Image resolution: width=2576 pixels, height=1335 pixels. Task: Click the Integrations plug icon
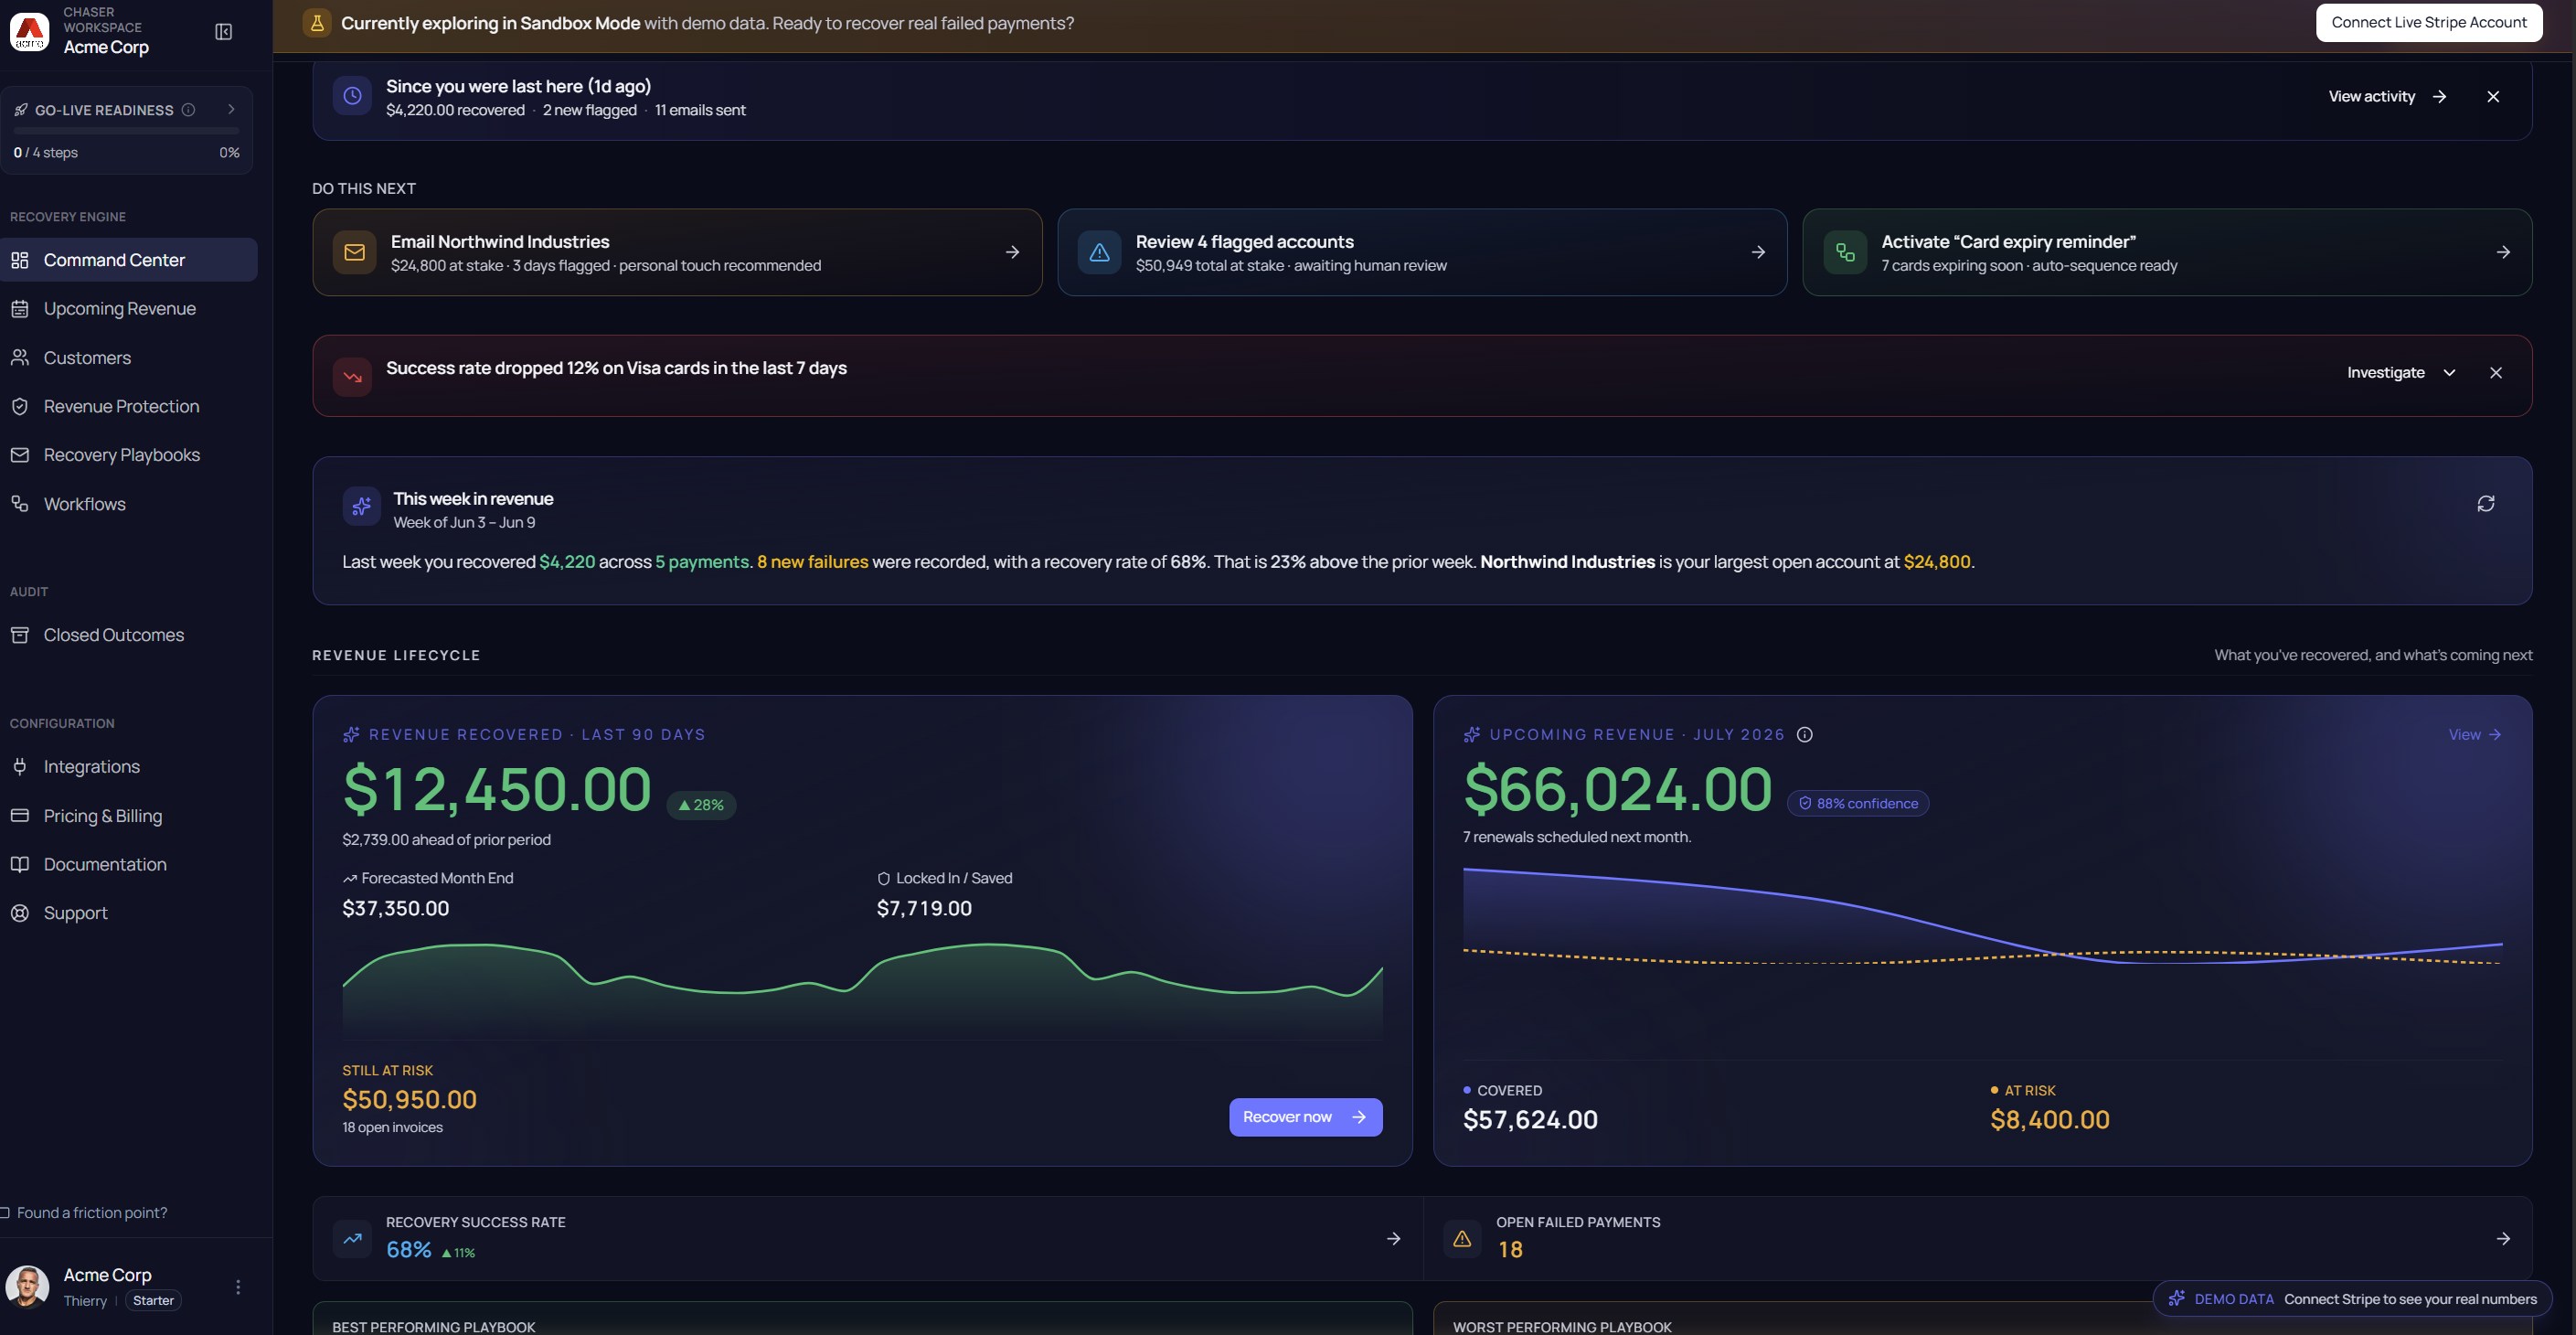tap(19, 767)
